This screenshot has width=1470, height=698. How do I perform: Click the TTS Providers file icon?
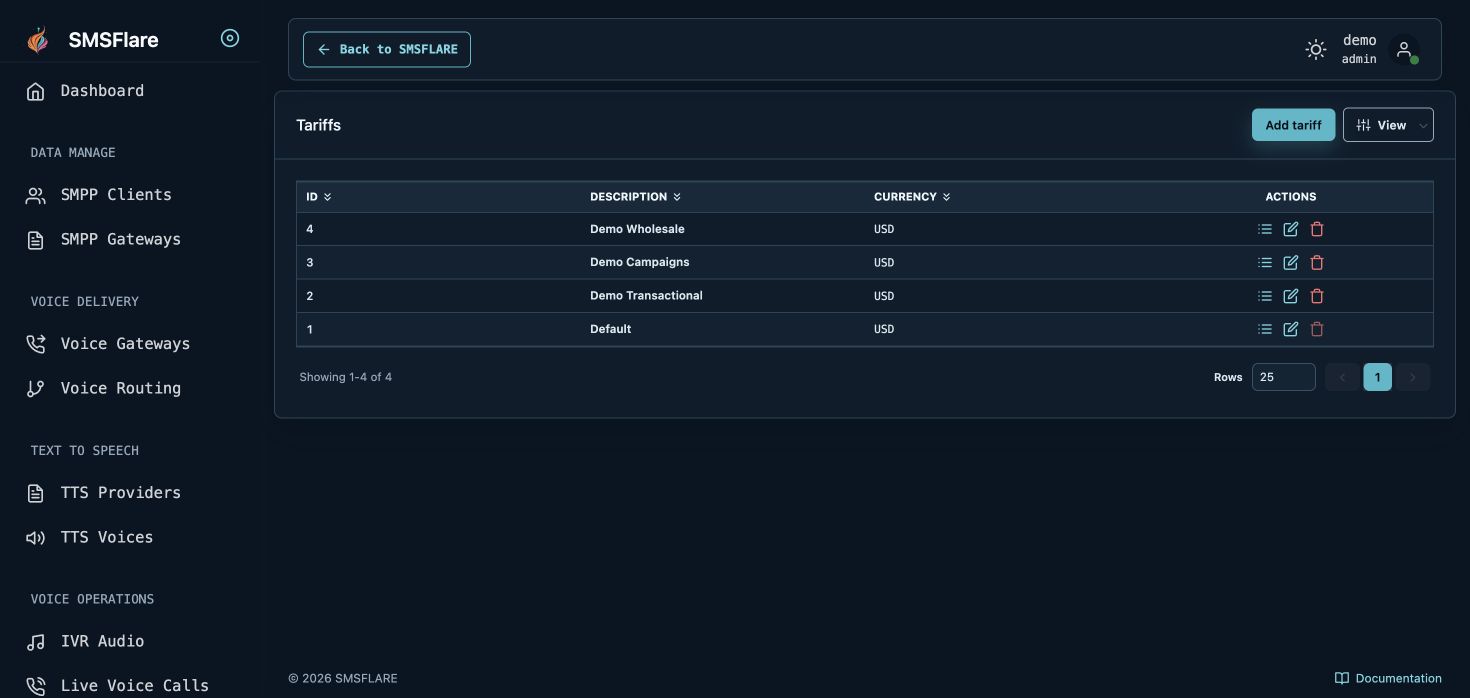tap(36, 493)
